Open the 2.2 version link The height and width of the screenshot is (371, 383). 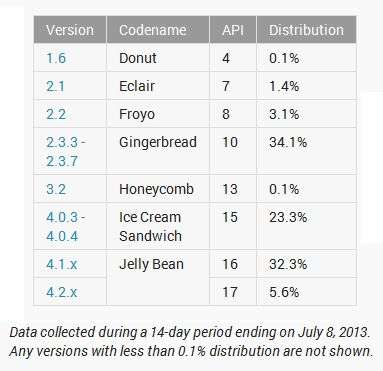[56, 114]
